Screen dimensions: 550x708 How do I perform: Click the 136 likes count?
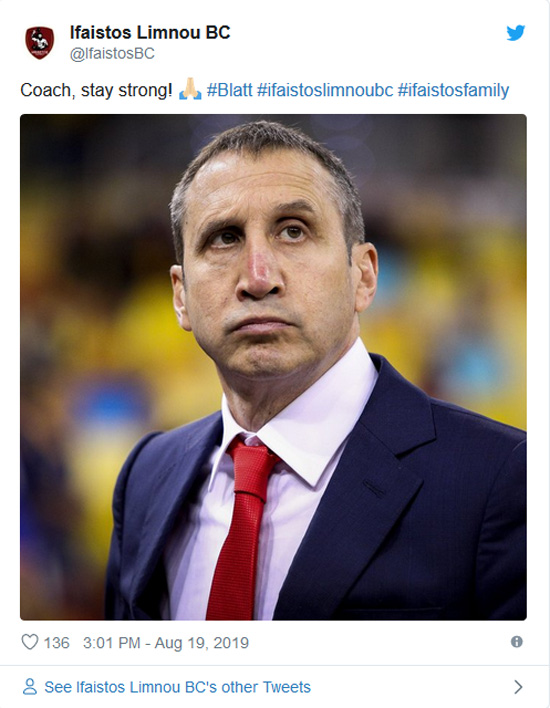56,643
